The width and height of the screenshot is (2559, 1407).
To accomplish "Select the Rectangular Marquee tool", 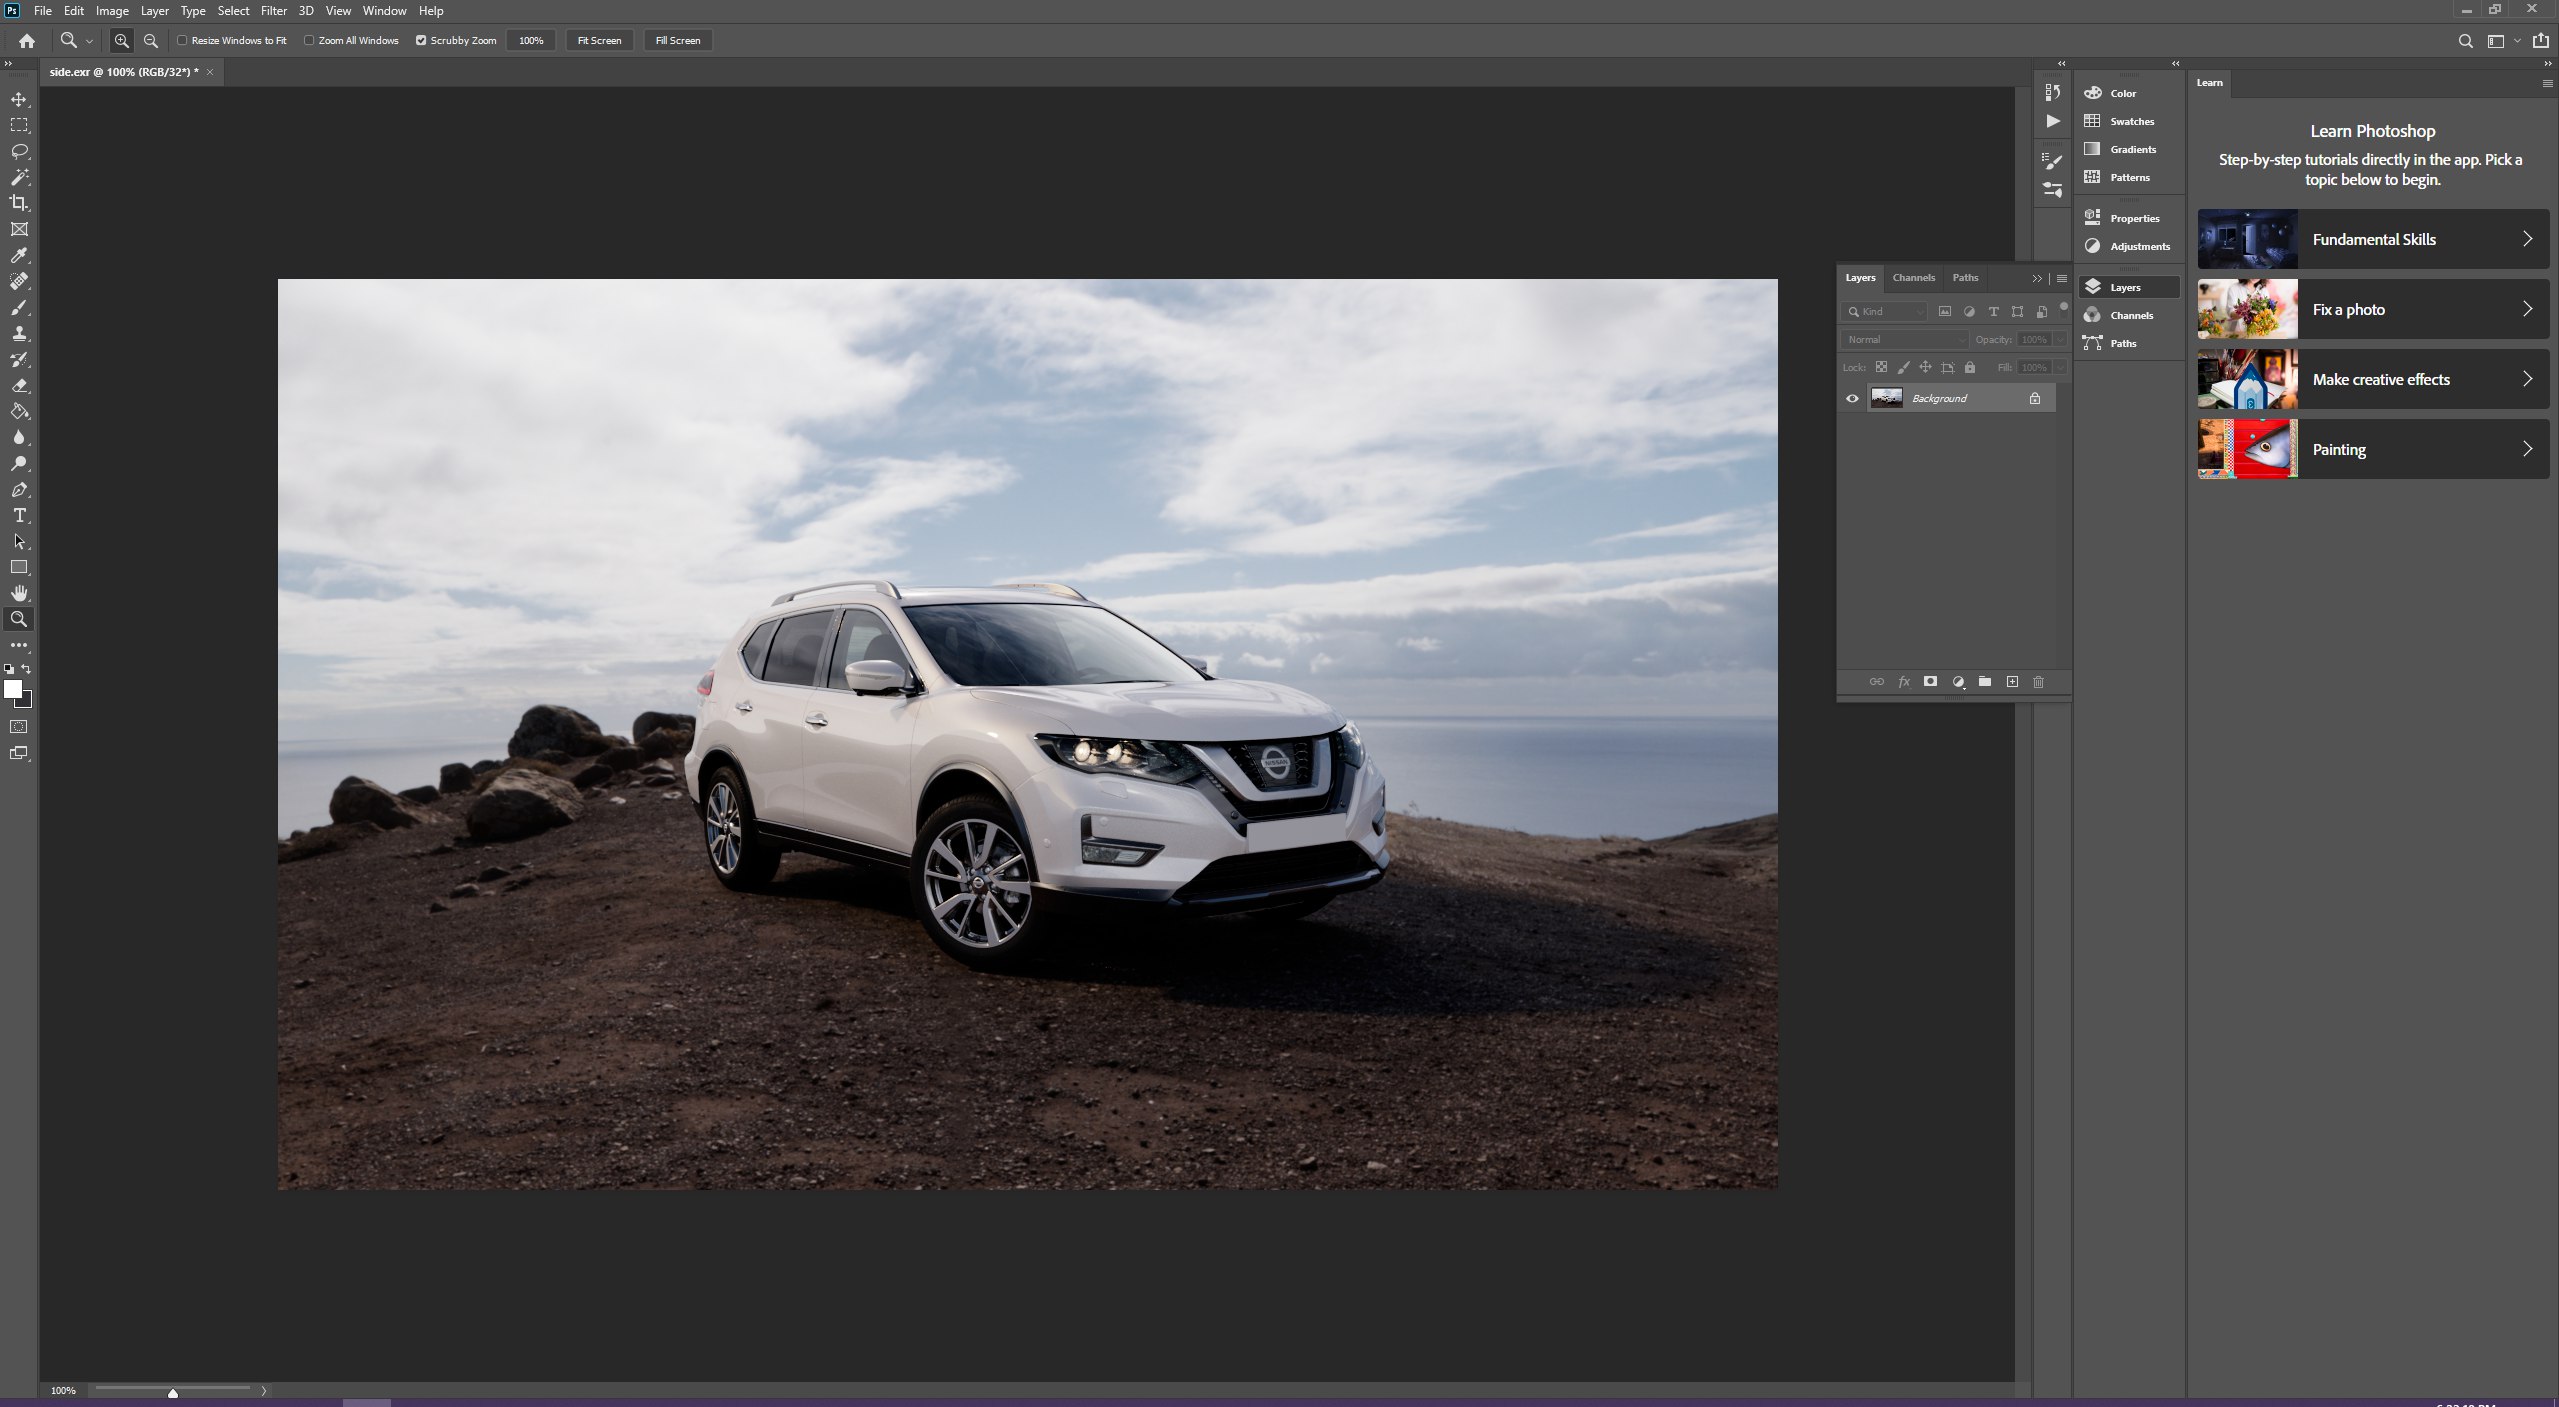I will coord(19,126).
